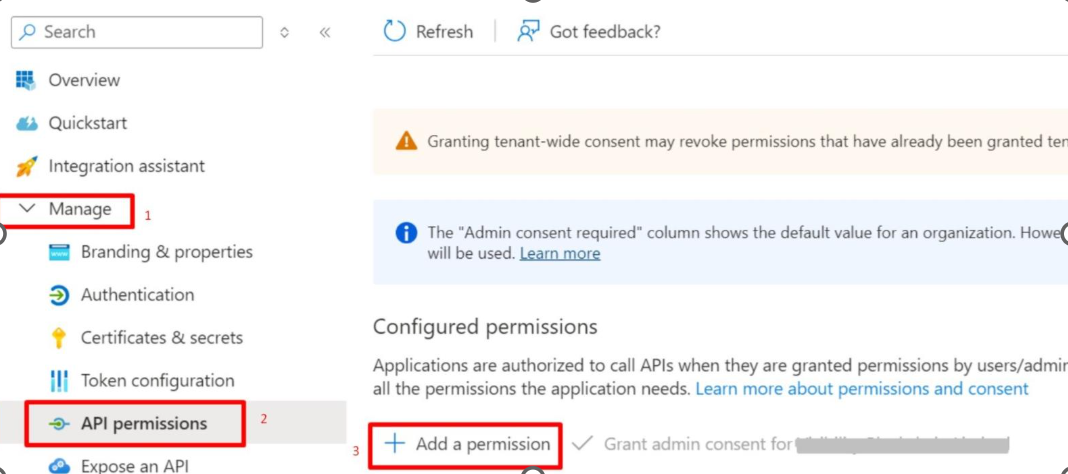Open the Authentication menu item
This screenshot has width=1068, height=474.
point(137,295)
